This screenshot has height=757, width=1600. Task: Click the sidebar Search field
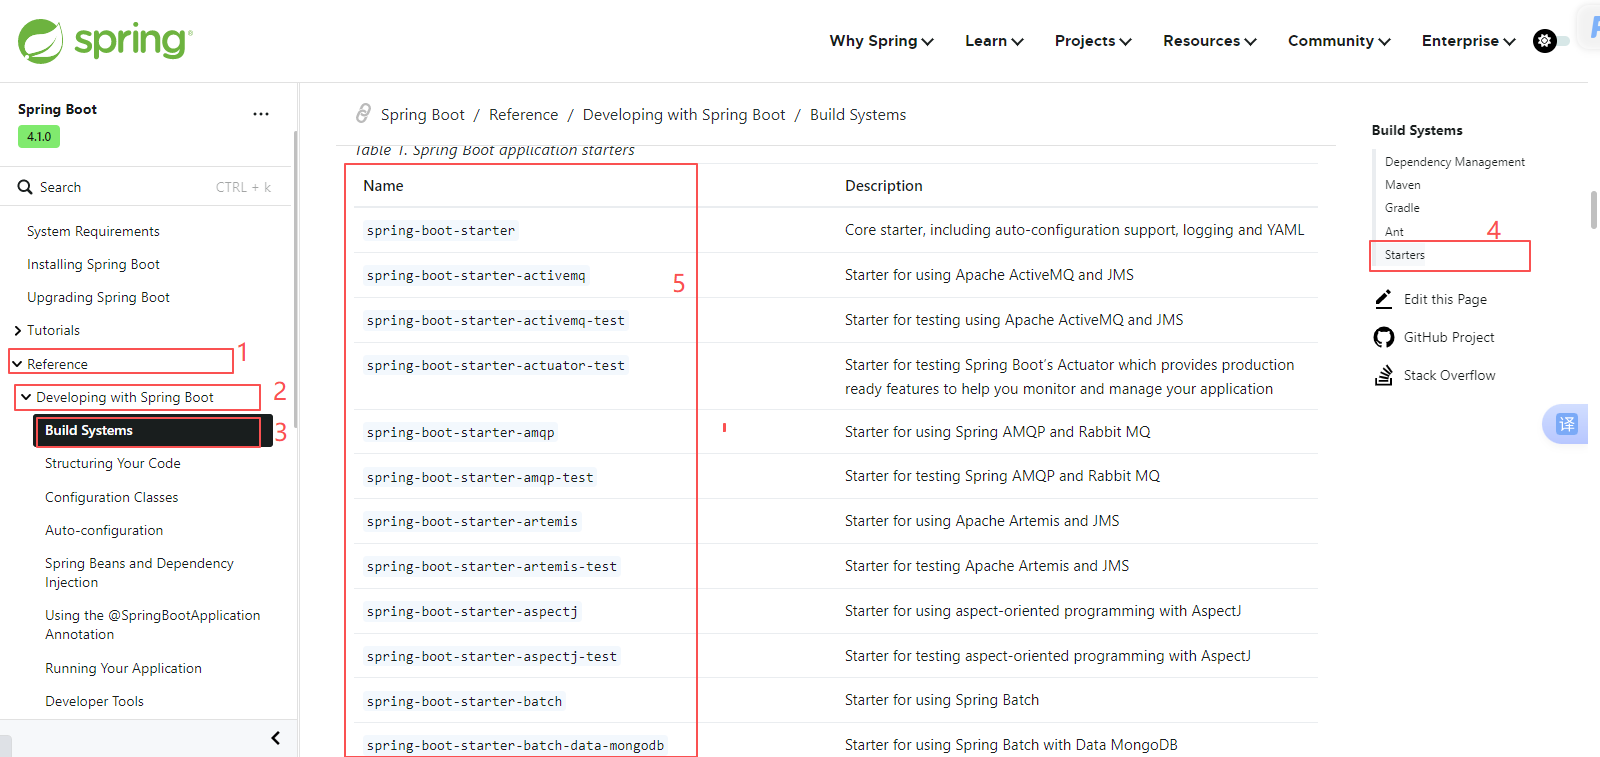tap(145, 187)
